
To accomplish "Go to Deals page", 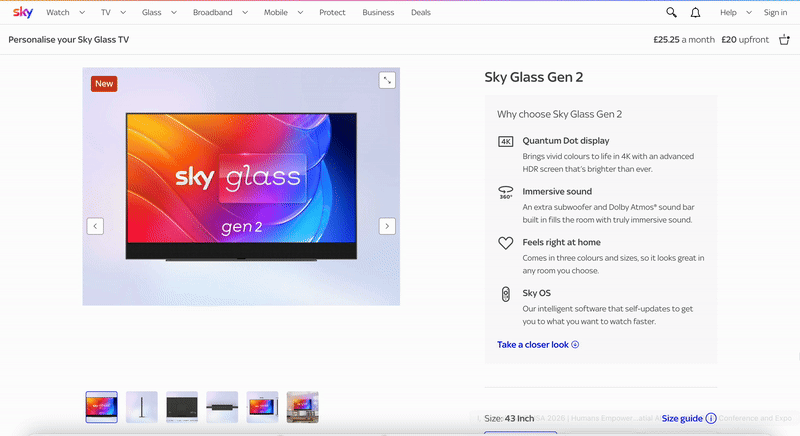I will [x=421, y=12].
